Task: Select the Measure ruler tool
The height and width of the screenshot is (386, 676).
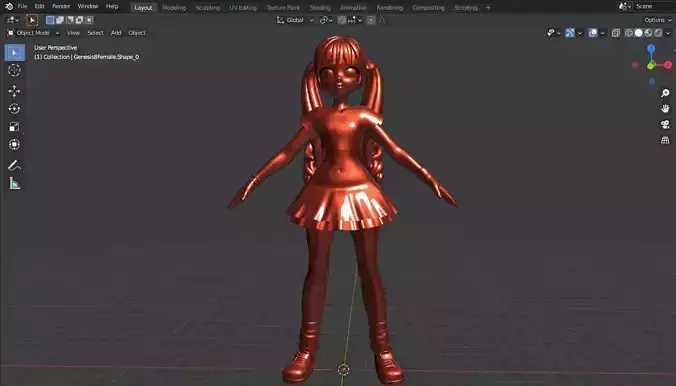Action: click(x=14, y=184)
